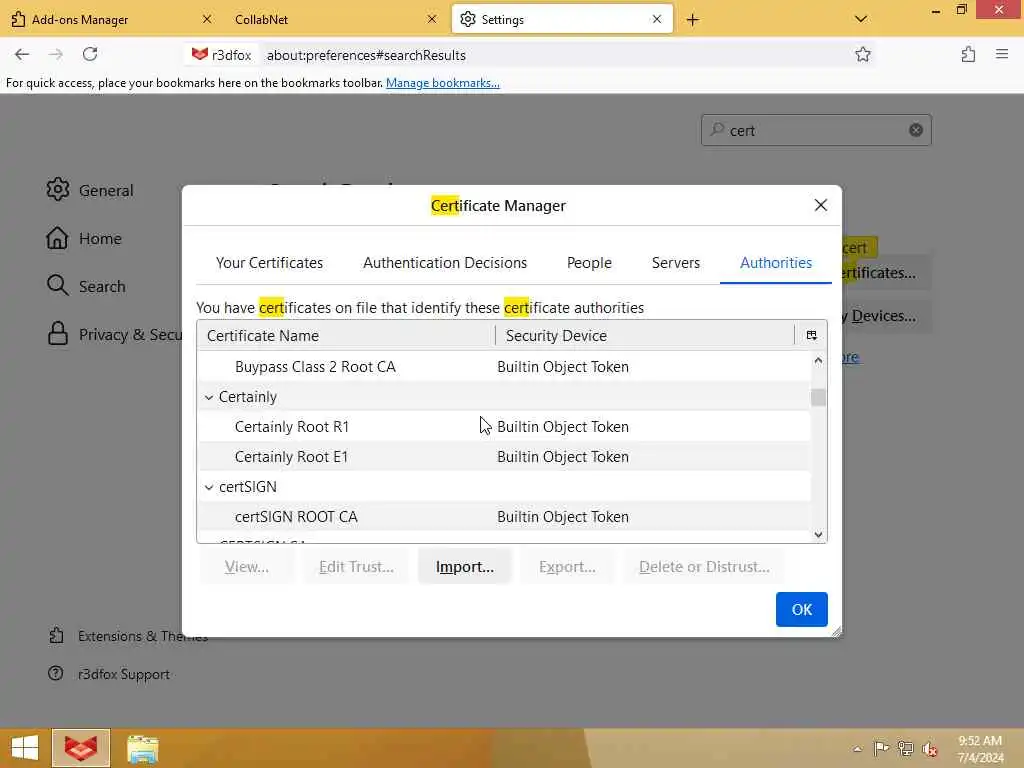Open the Manage bookmarks link

pyautogui.click(x=443, y=83)
